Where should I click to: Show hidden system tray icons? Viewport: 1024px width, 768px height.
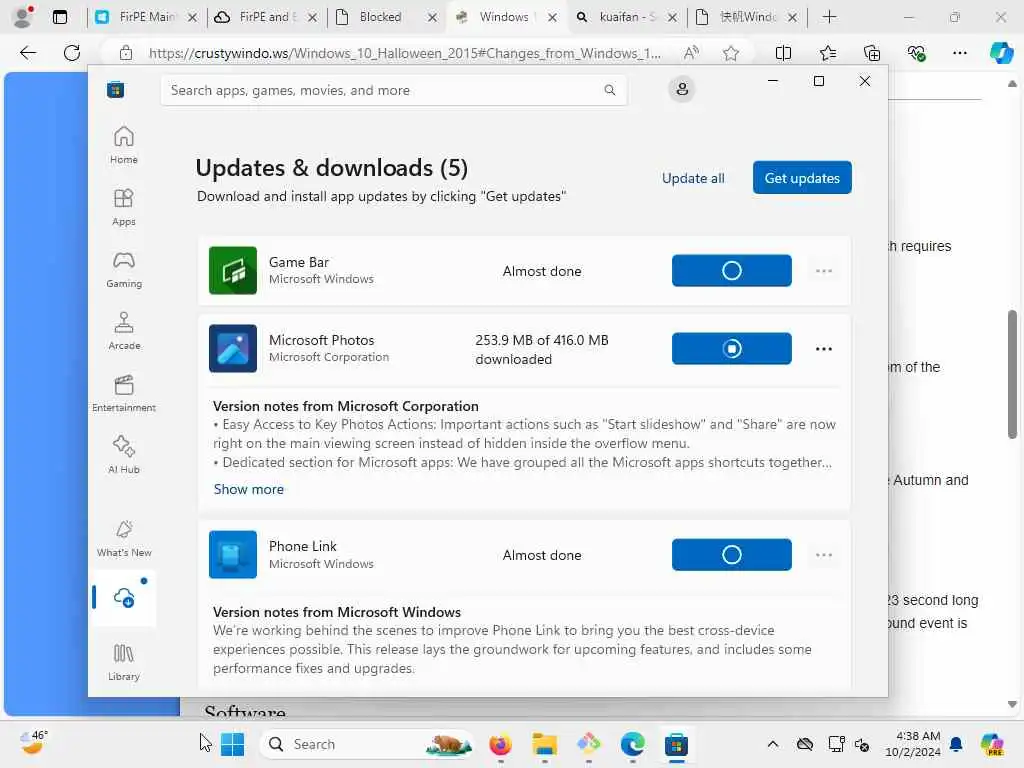773,744
